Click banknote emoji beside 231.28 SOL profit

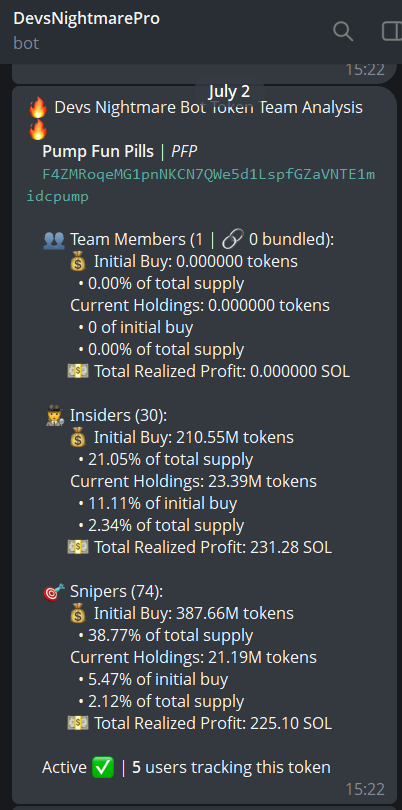click(78, 547)
